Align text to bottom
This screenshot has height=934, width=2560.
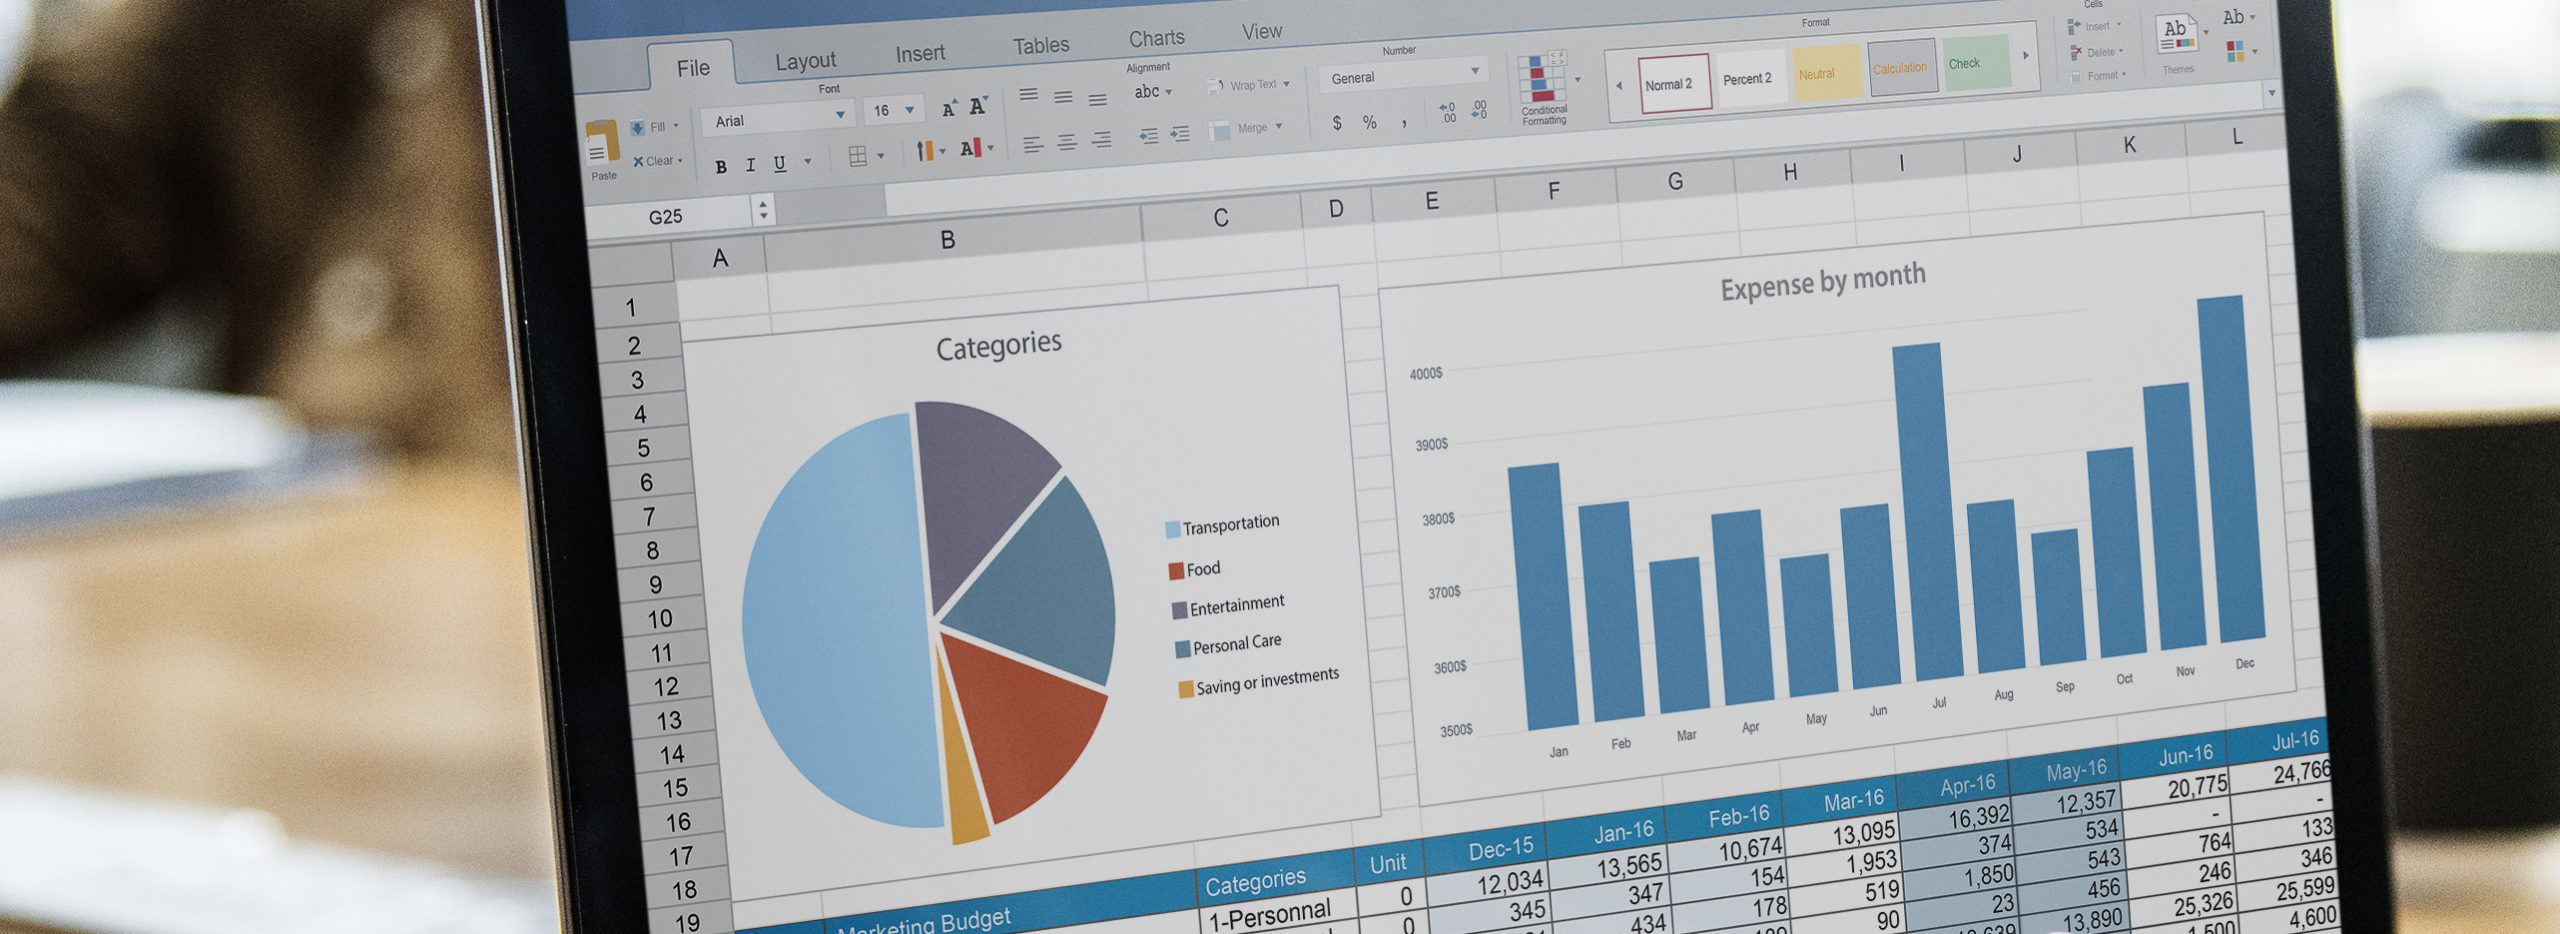point(1098,100)
